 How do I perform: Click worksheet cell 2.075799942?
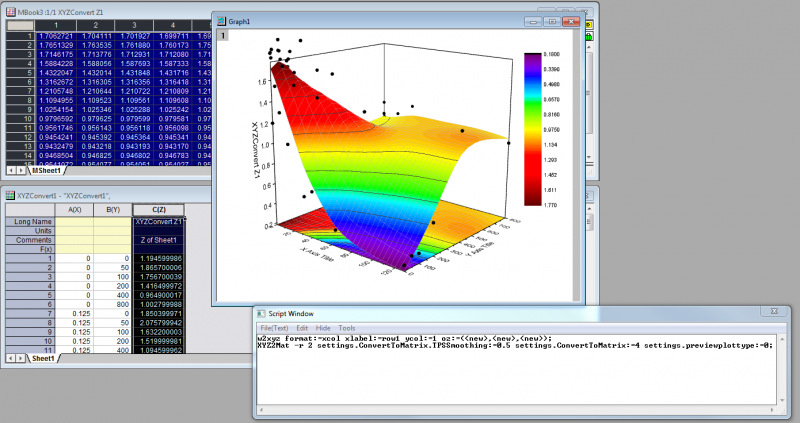point(158,323)
